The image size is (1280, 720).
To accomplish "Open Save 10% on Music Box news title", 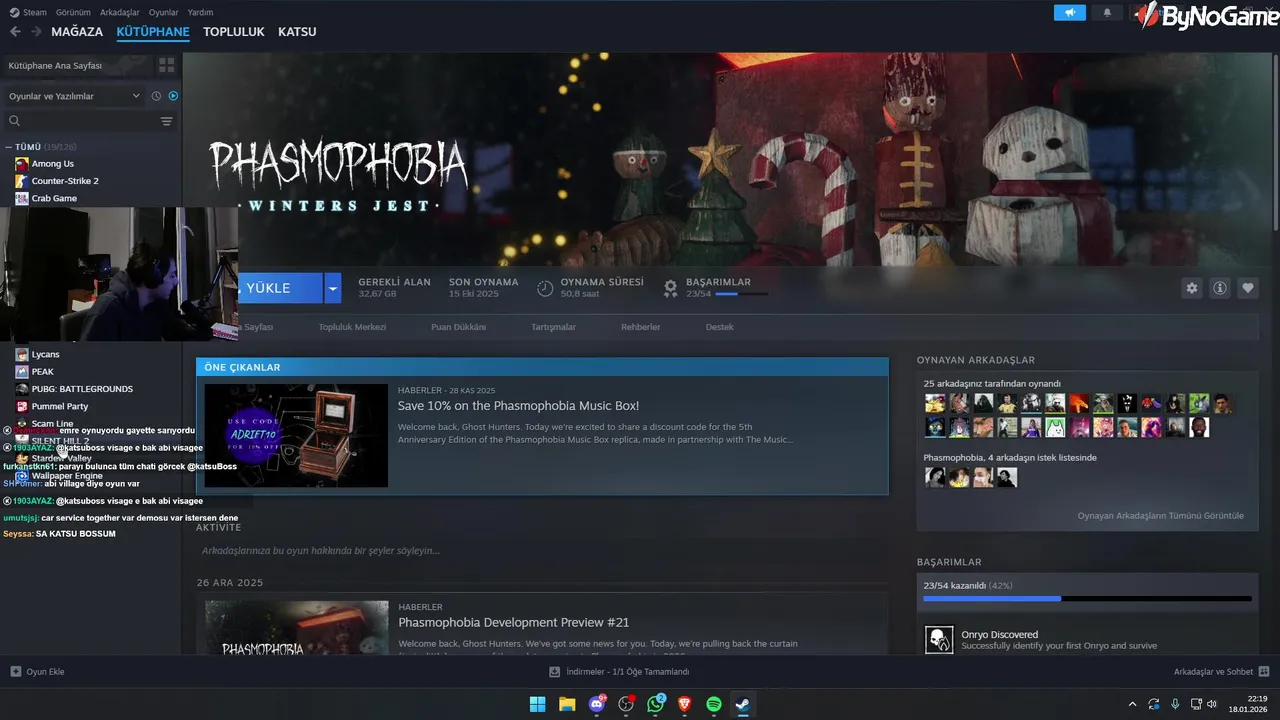I will (518, 406).
